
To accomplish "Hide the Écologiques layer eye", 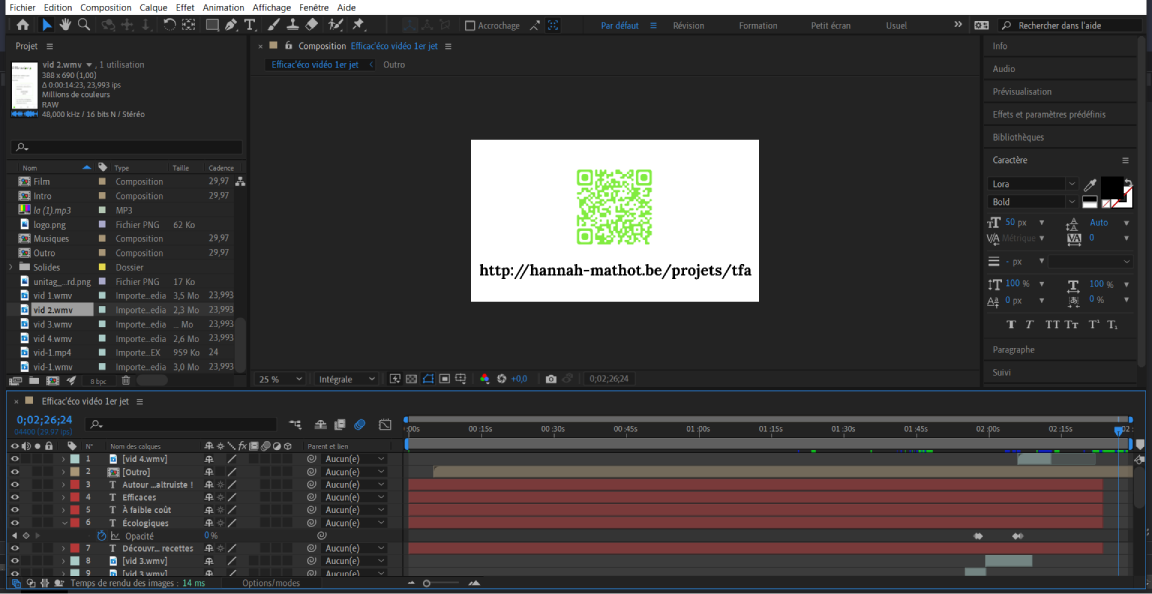I will [x=14, y=523].
